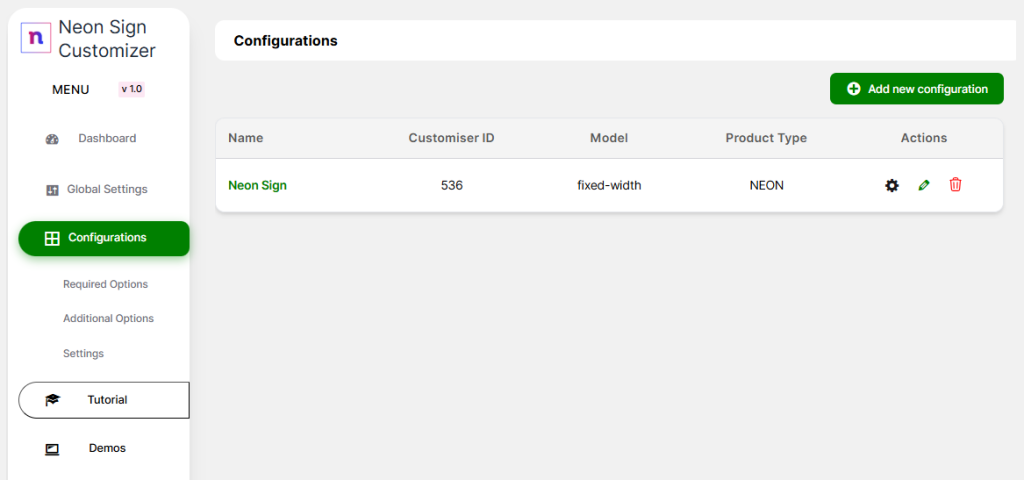Click the Global Settings sidebar icon
The image size is (1024, 480).
click(52, 190)
